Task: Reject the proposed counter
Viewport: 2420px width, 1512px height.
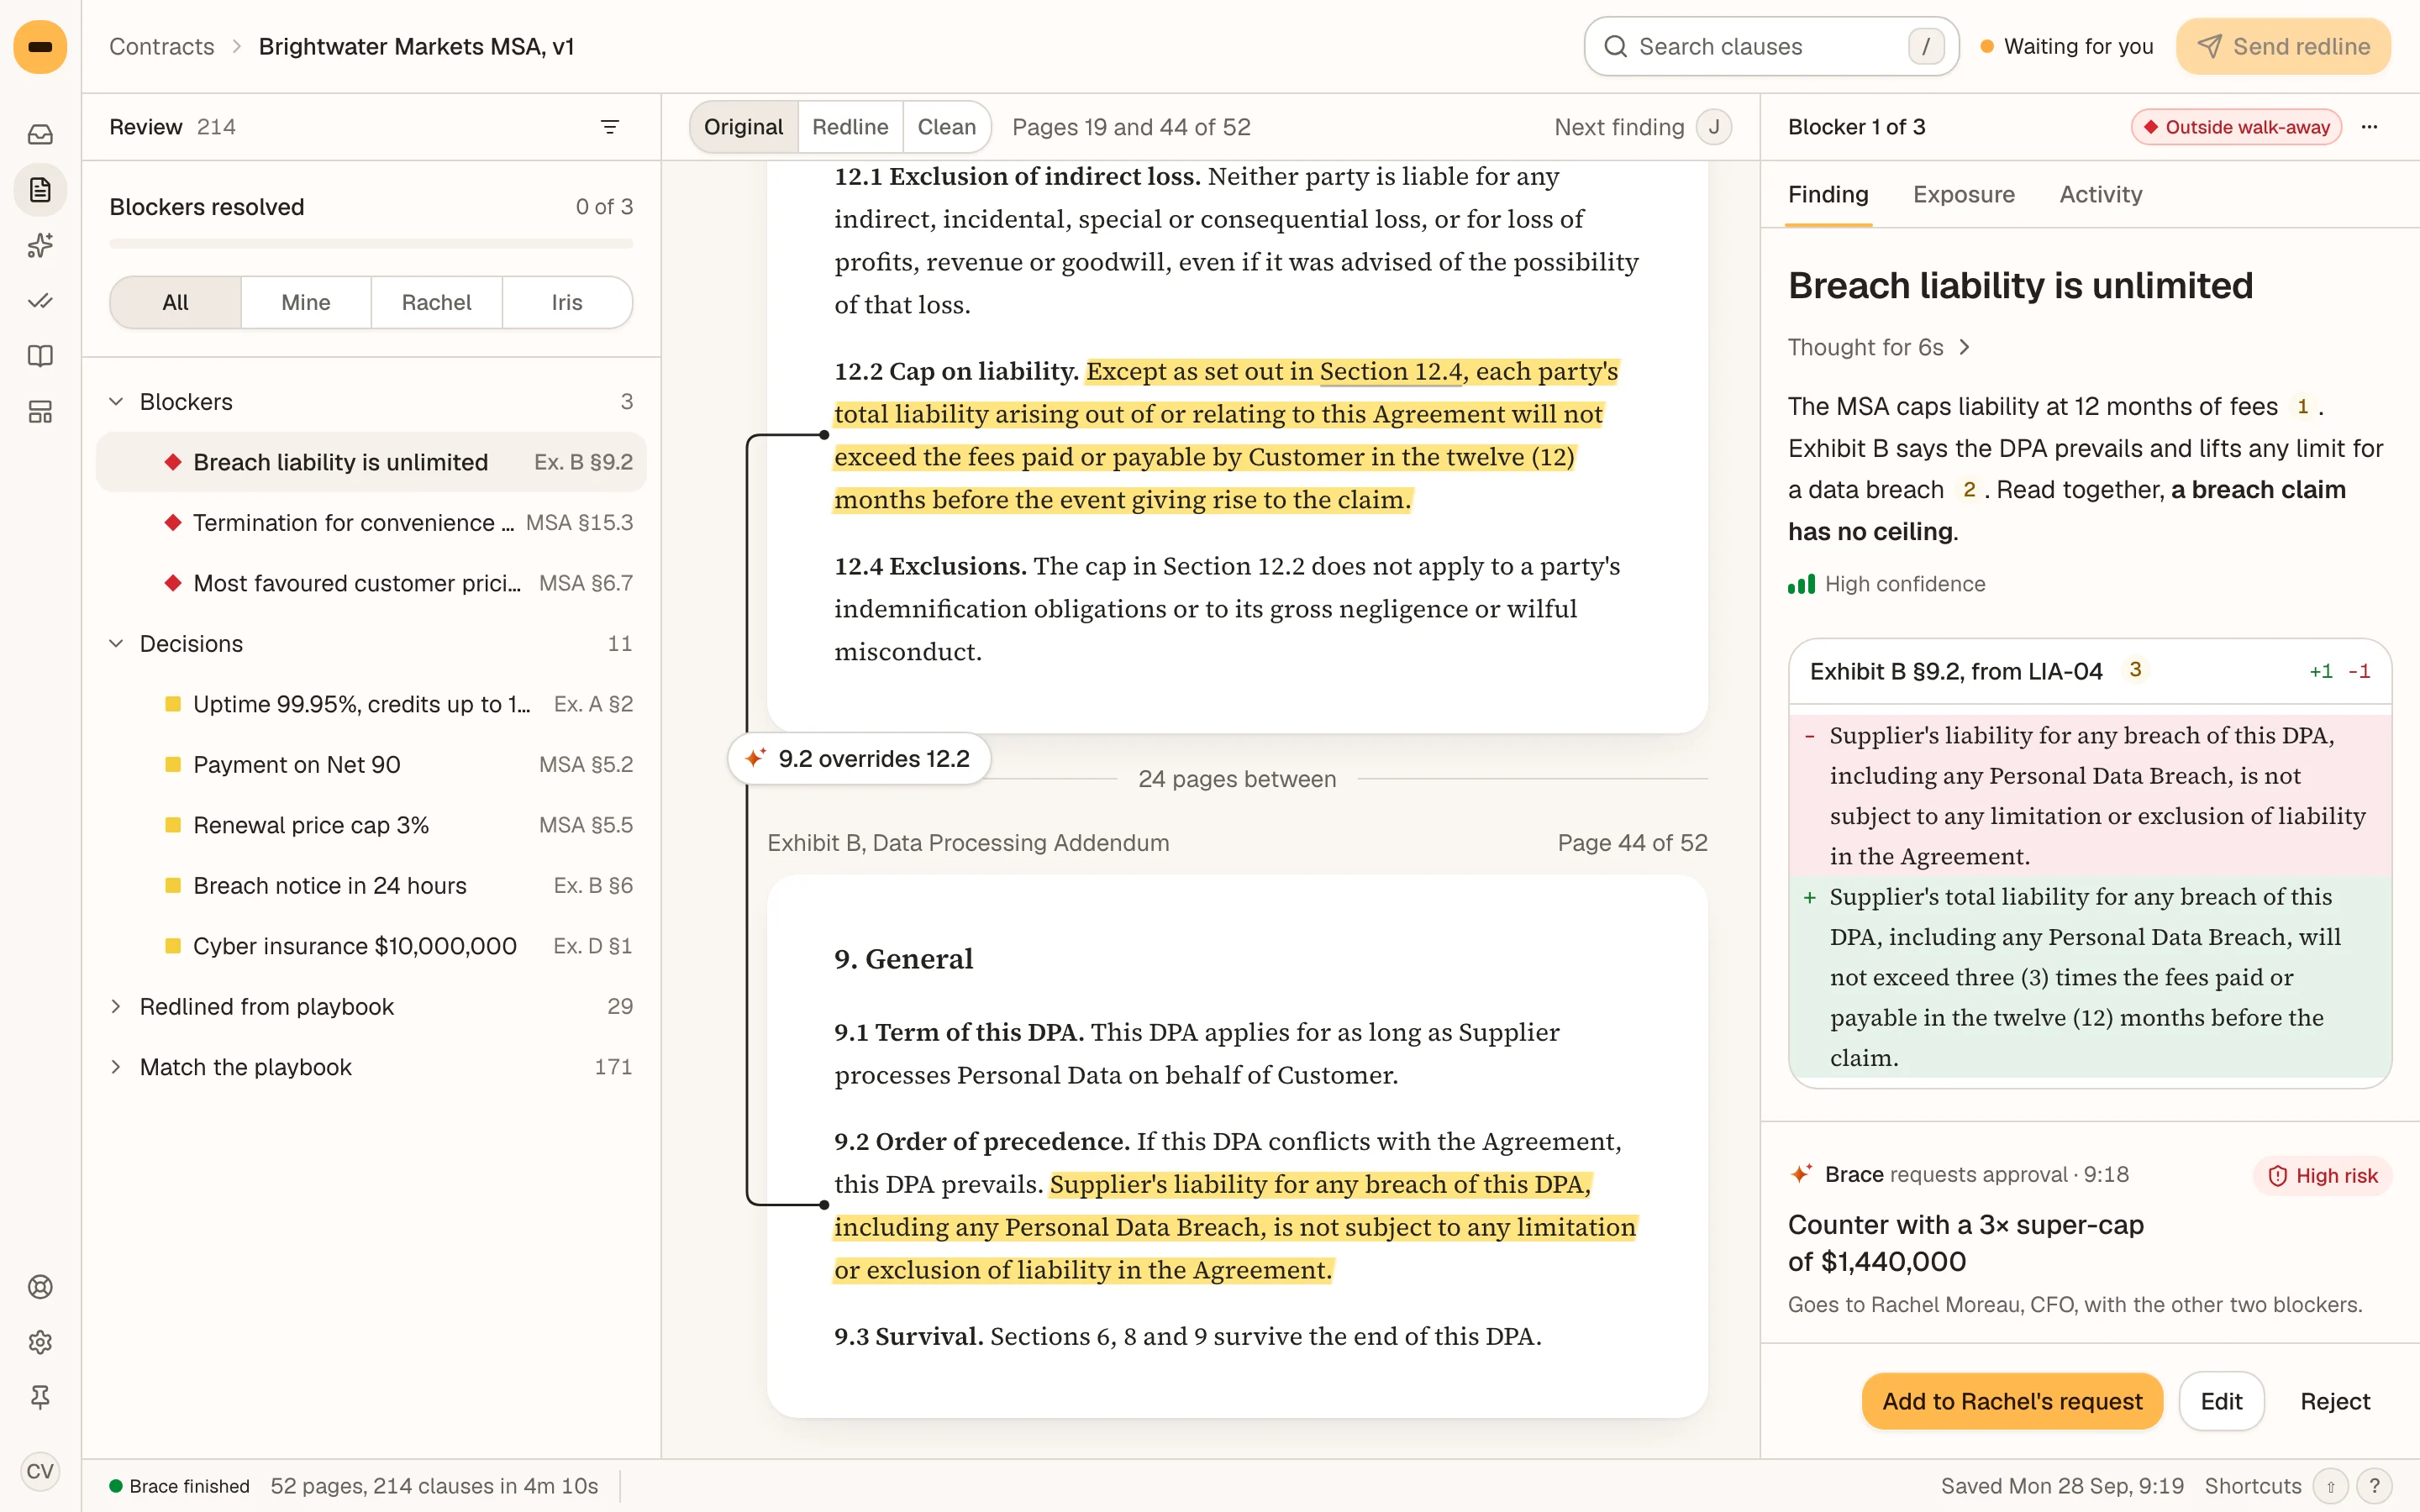Action: coord(2335,1401)
